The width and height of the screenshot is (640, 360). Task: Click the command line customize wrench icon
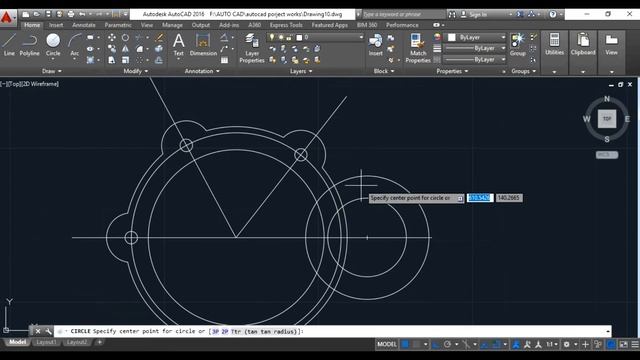click(48, 331)
